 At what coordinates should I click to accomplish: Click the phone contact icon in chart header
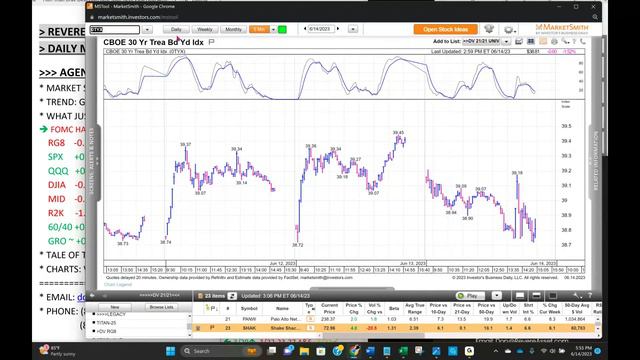coord(582,42)
